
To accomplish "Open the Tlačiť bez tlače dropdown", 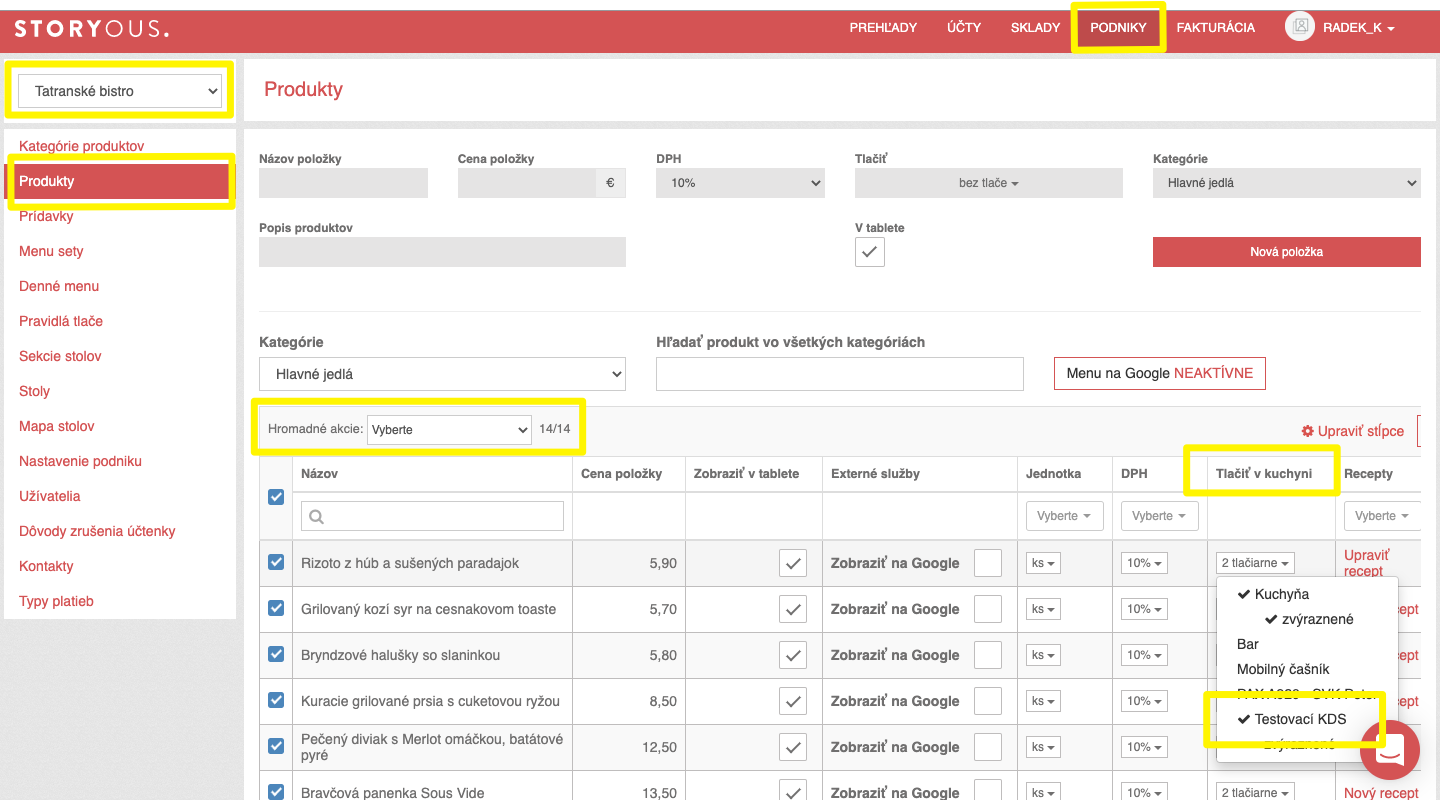I will 989,183.
